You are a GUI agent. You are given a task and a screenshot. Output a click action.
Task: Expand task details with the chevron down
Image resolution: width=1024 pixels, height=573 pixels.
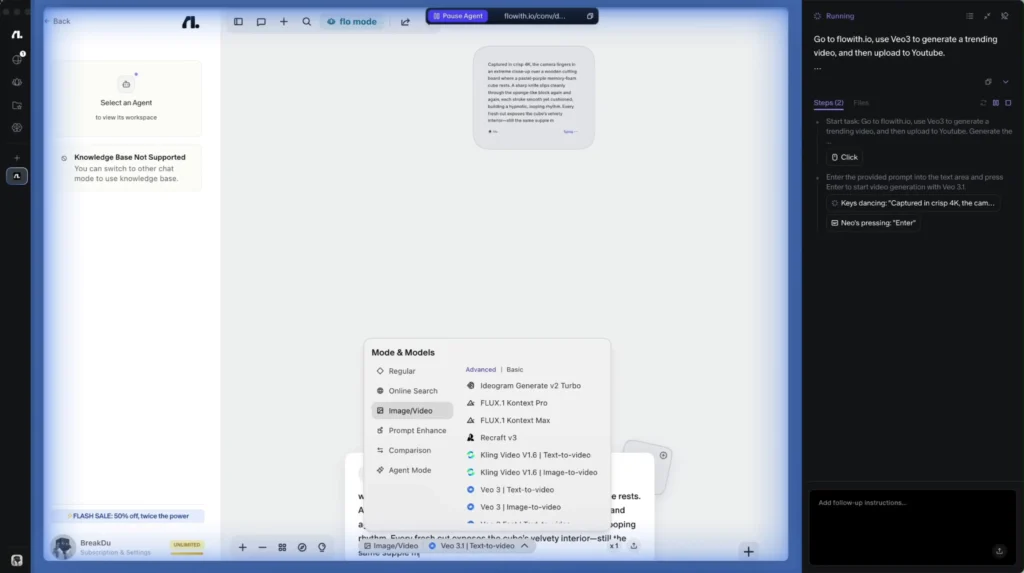click(1006, 82)
